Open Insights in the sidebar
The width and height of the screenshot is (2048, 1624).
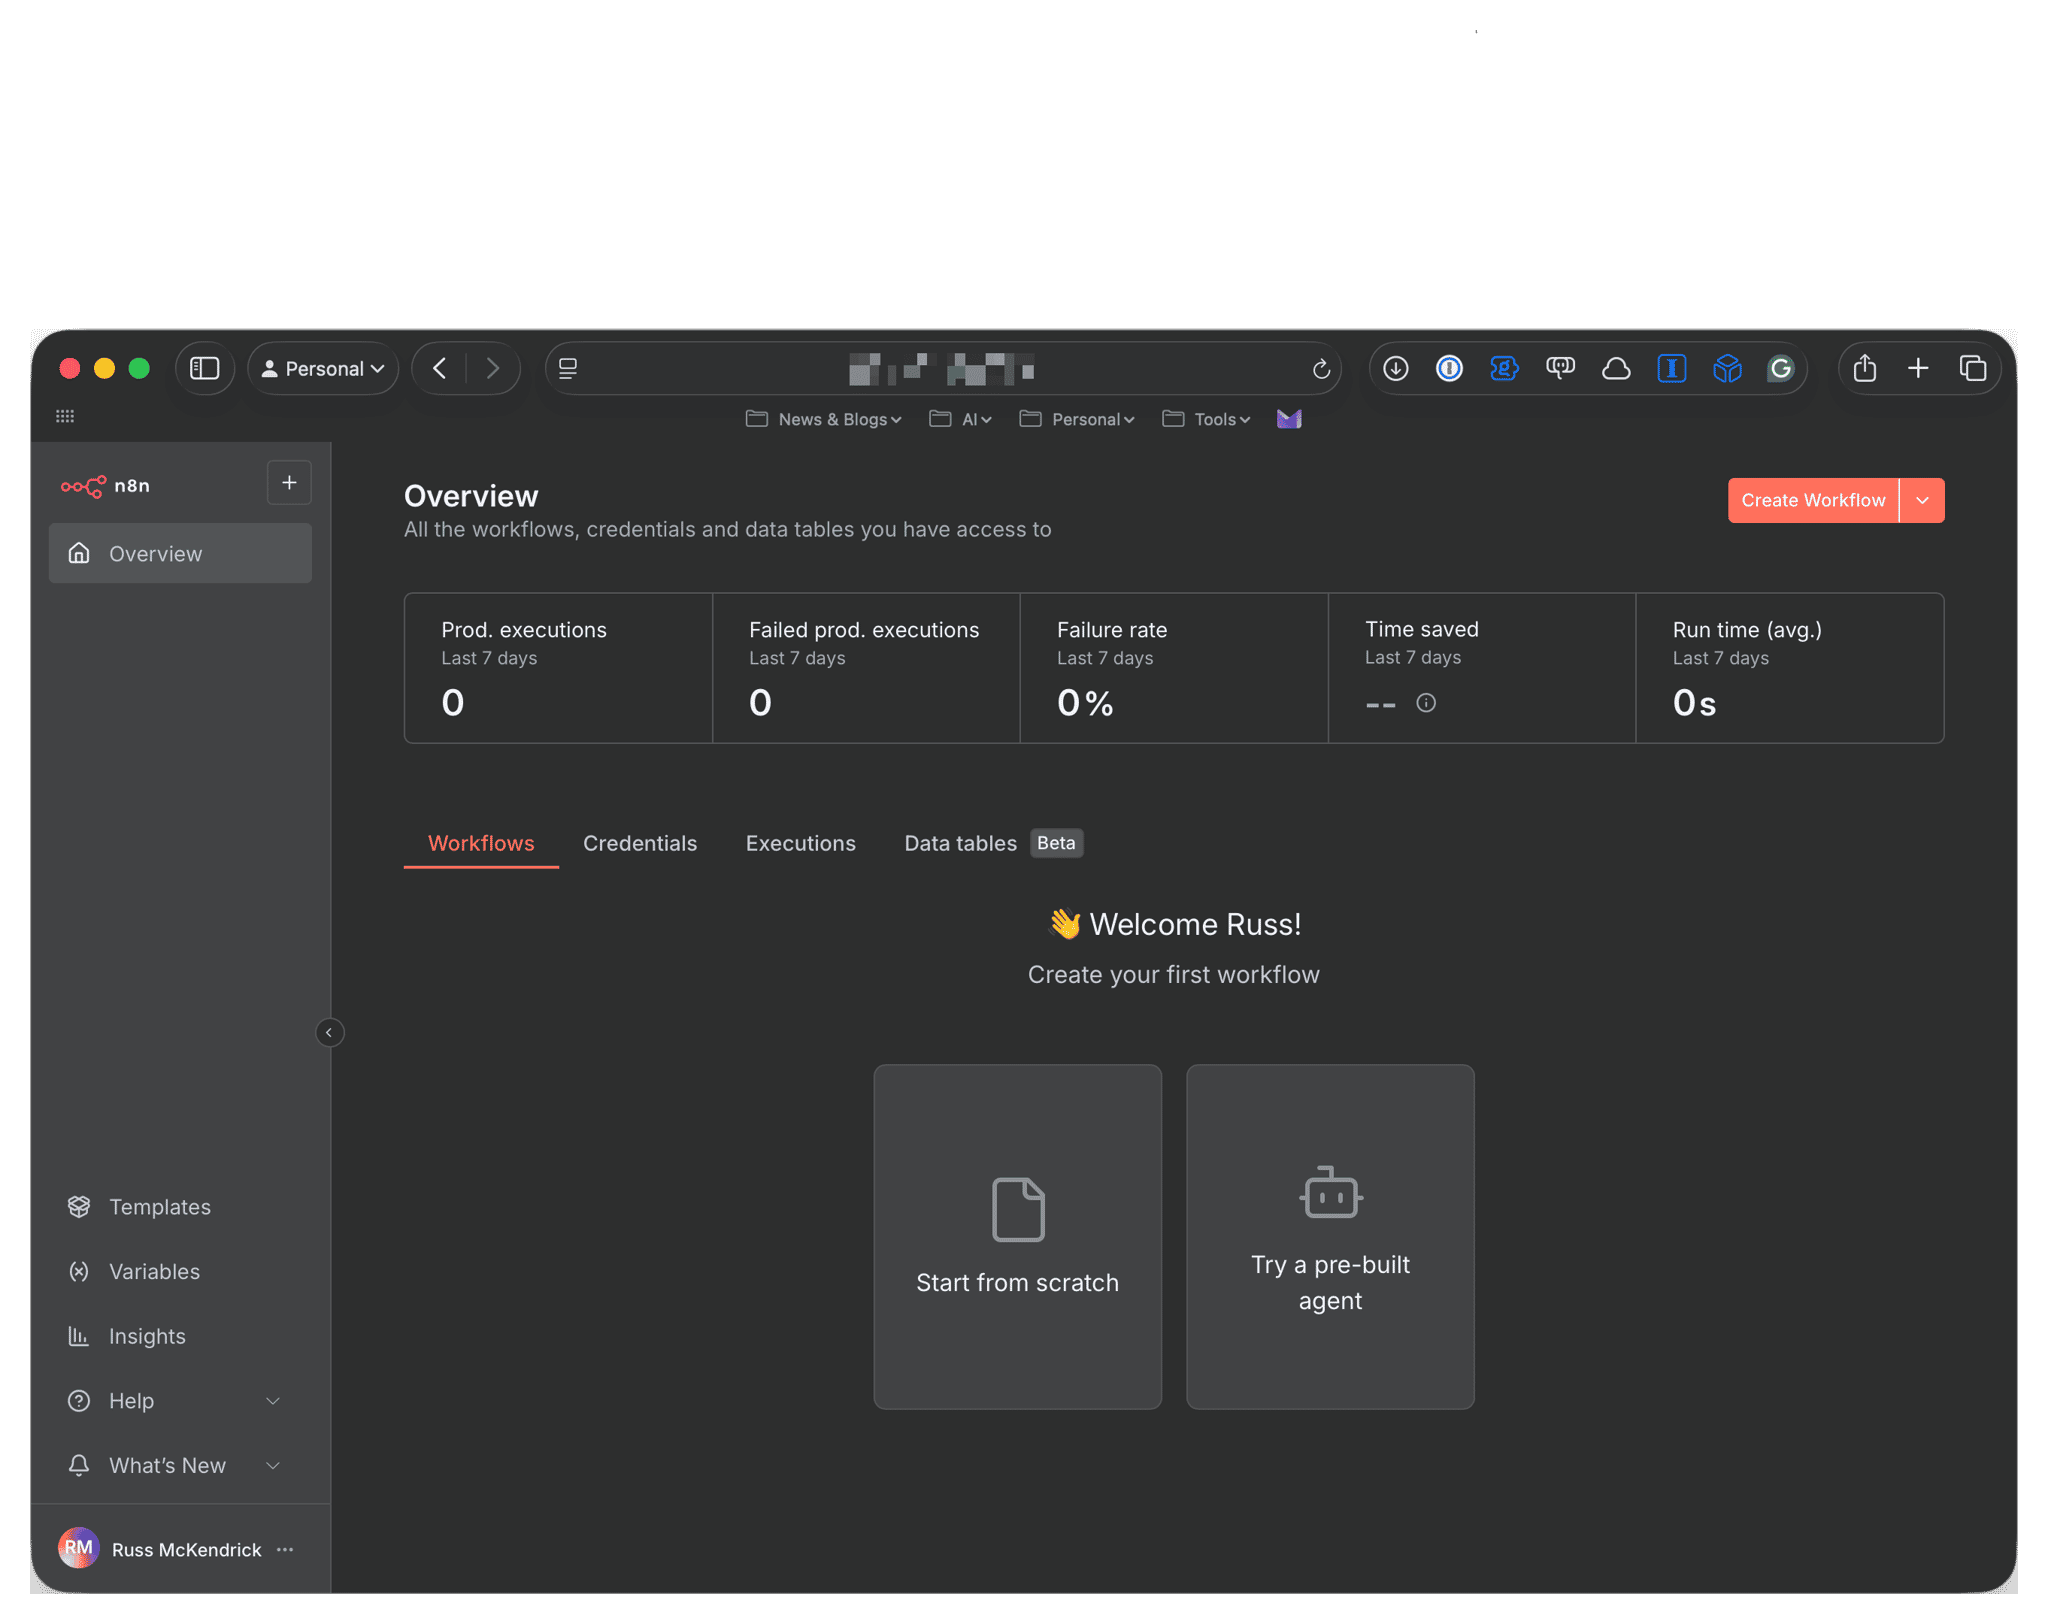tap(147, 1337)
